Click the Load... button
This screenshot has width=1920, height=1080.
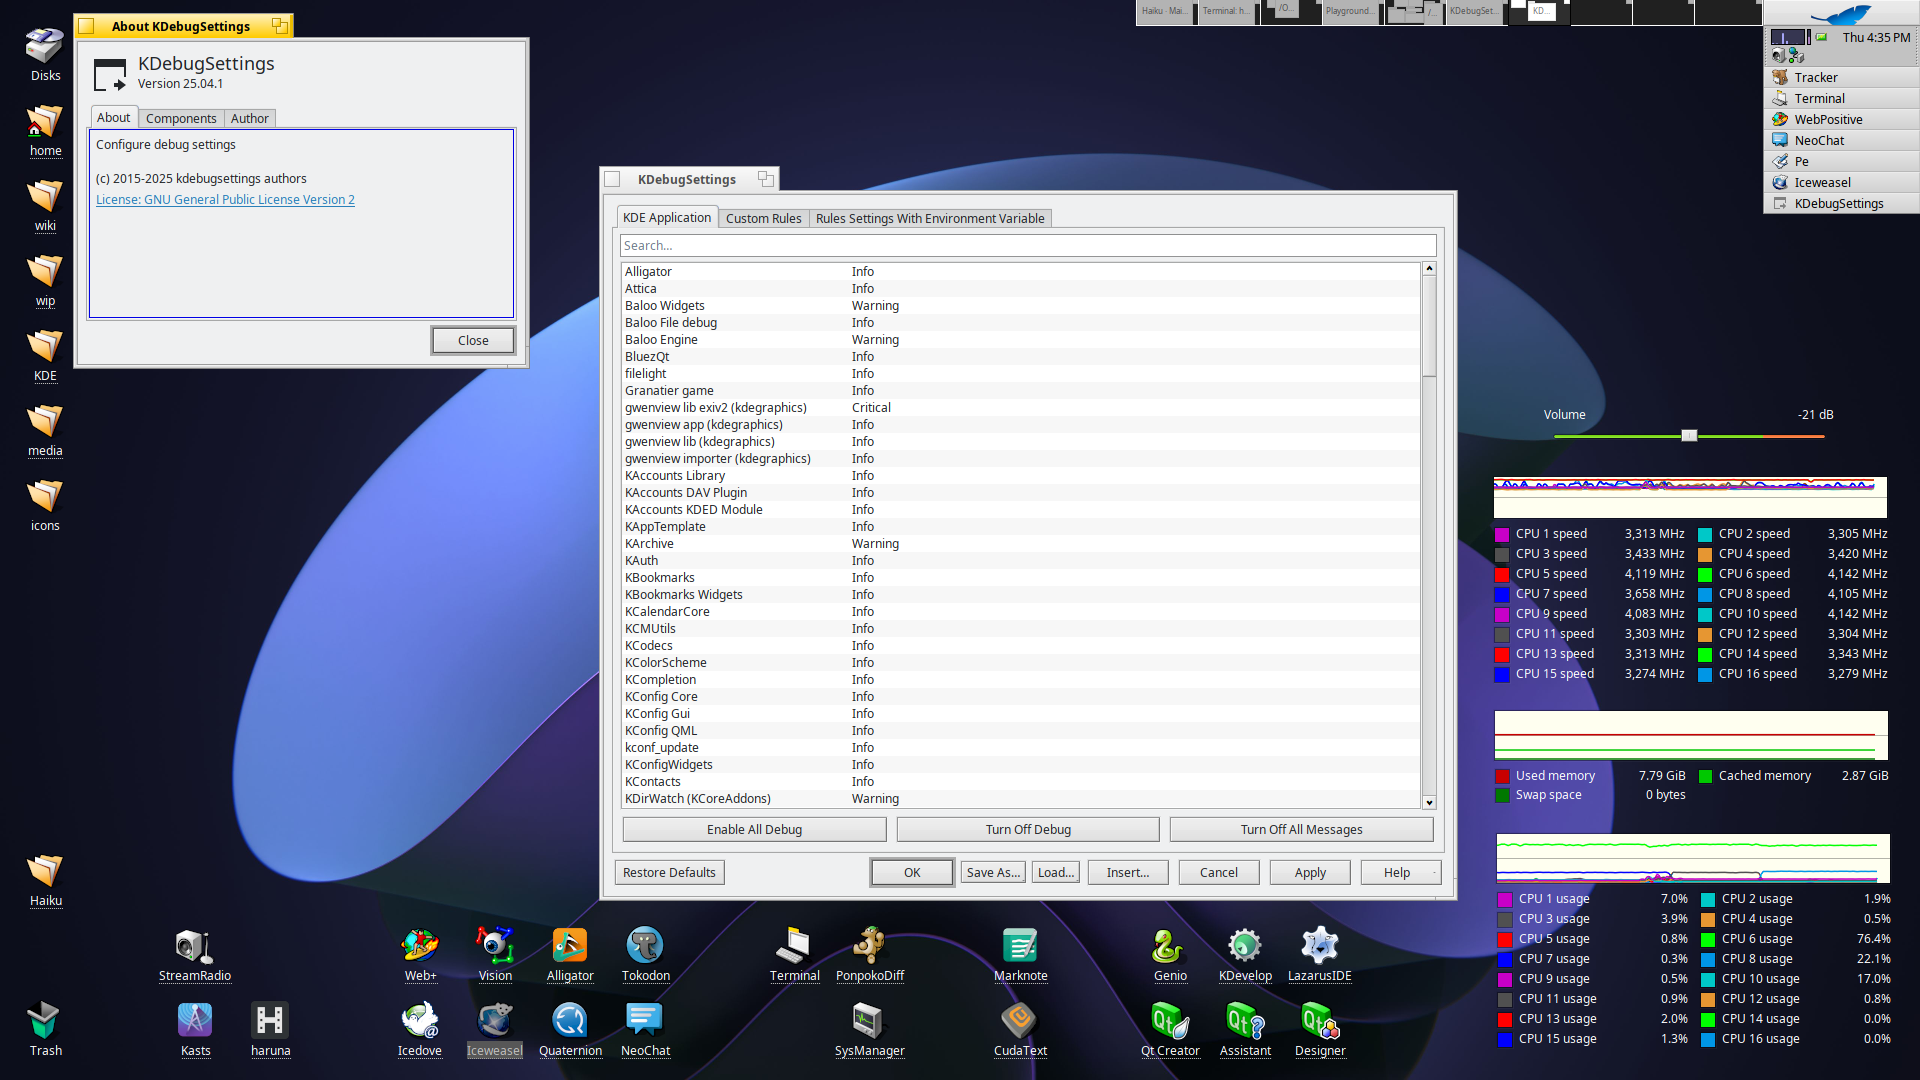[1056, 872]
